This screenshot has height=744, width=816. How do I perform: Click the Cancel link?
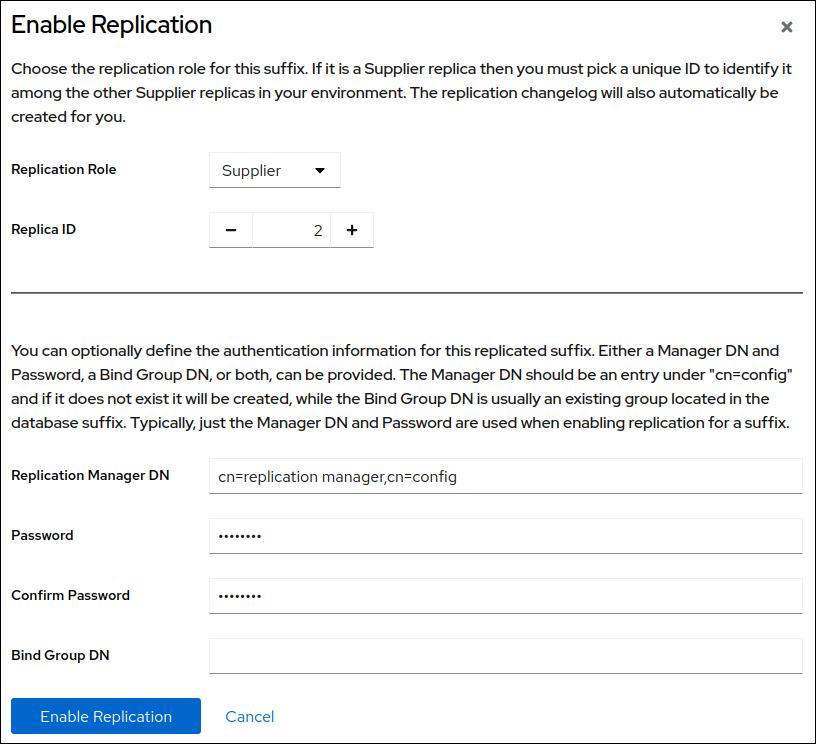coord(250,716)
